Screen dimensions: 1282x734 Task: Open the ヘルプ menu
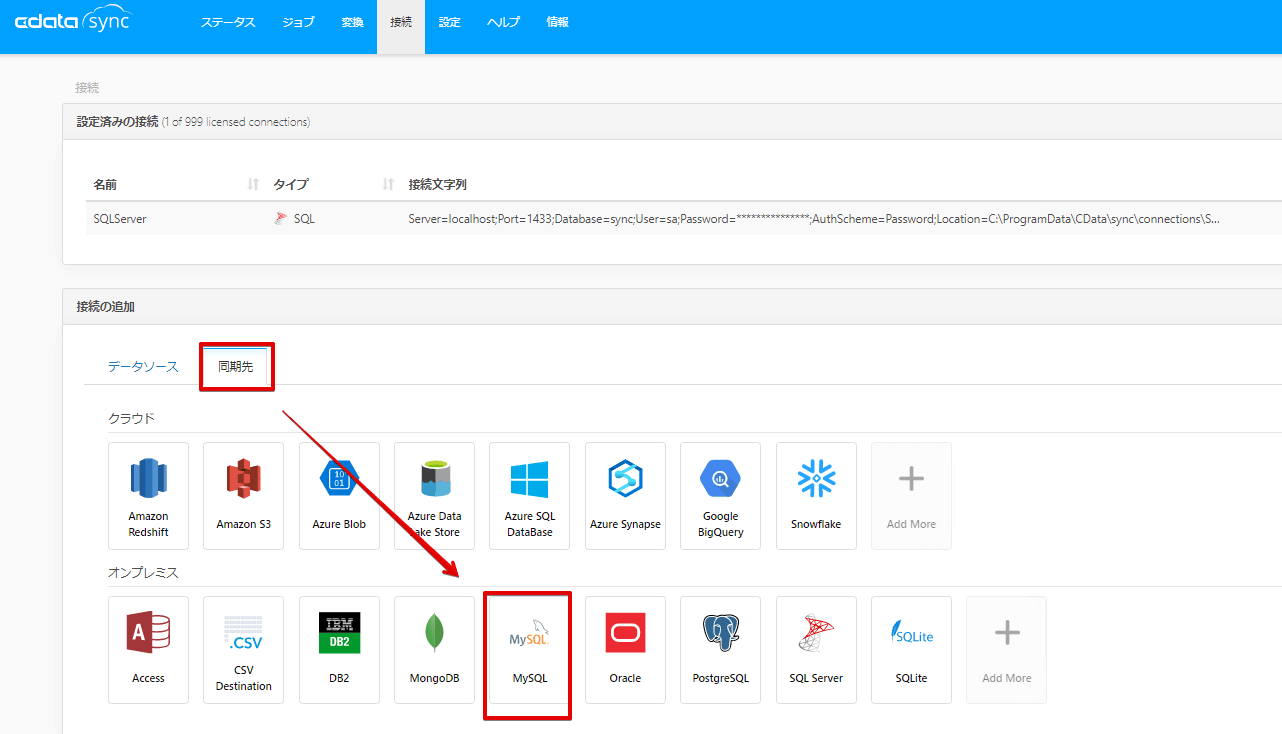click(503, 22)
